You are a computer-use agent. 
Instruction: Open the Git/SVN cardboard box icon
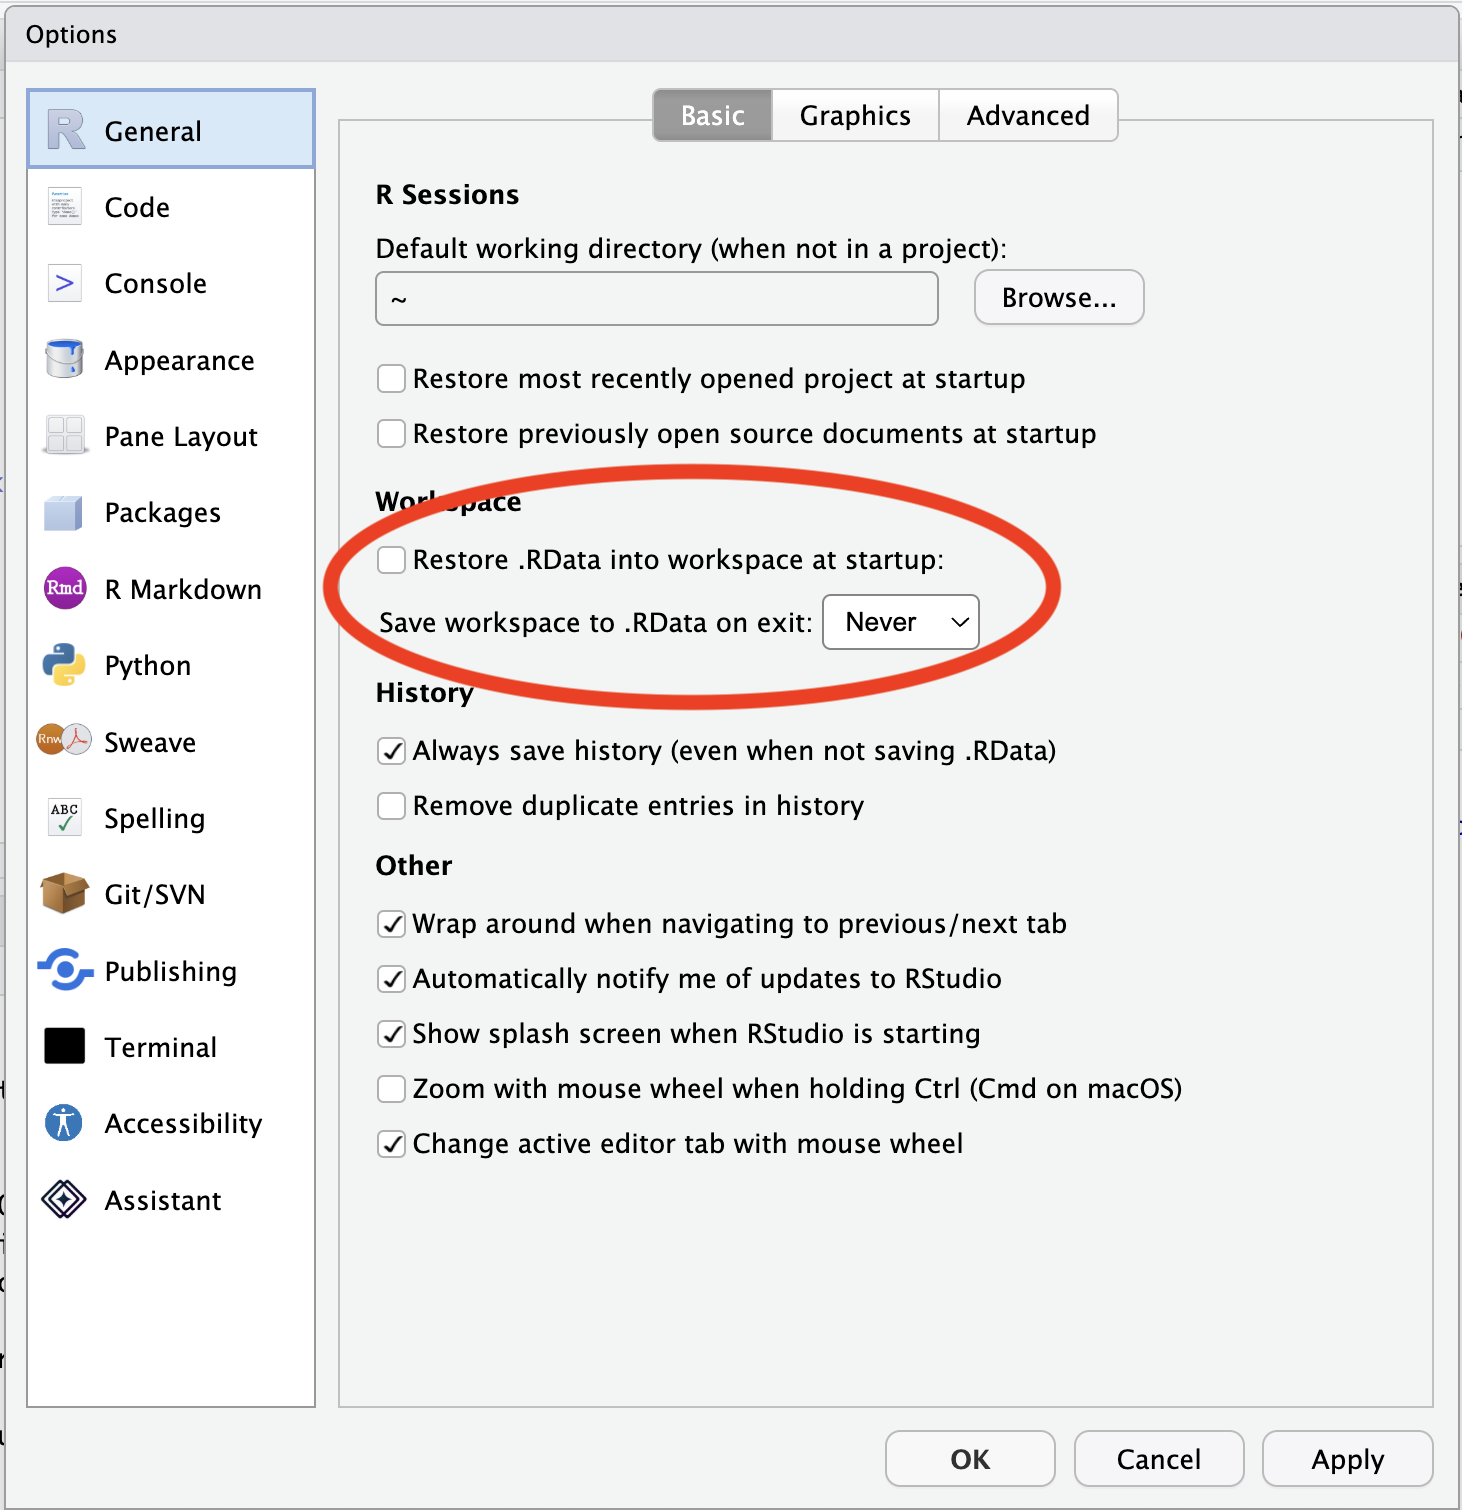pyautogui.click(x=65, y=893)
